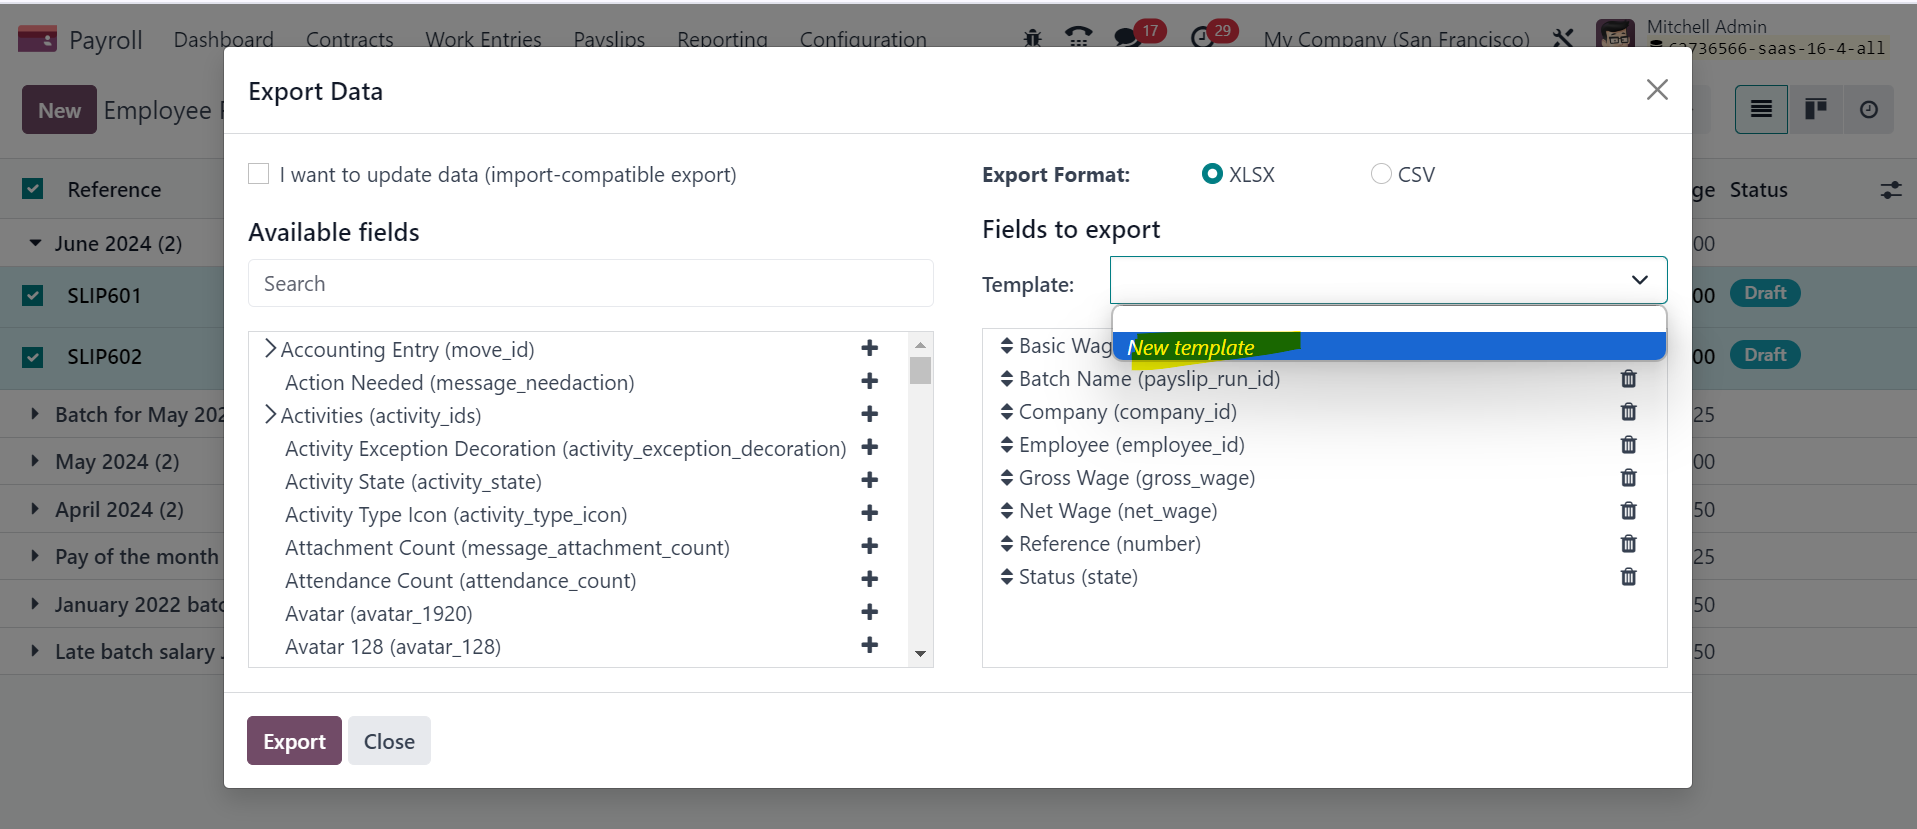This screenshot has width=1917, height=829.
Task: Remove Company field with trash icon
Action: (x=1629, y=412)
